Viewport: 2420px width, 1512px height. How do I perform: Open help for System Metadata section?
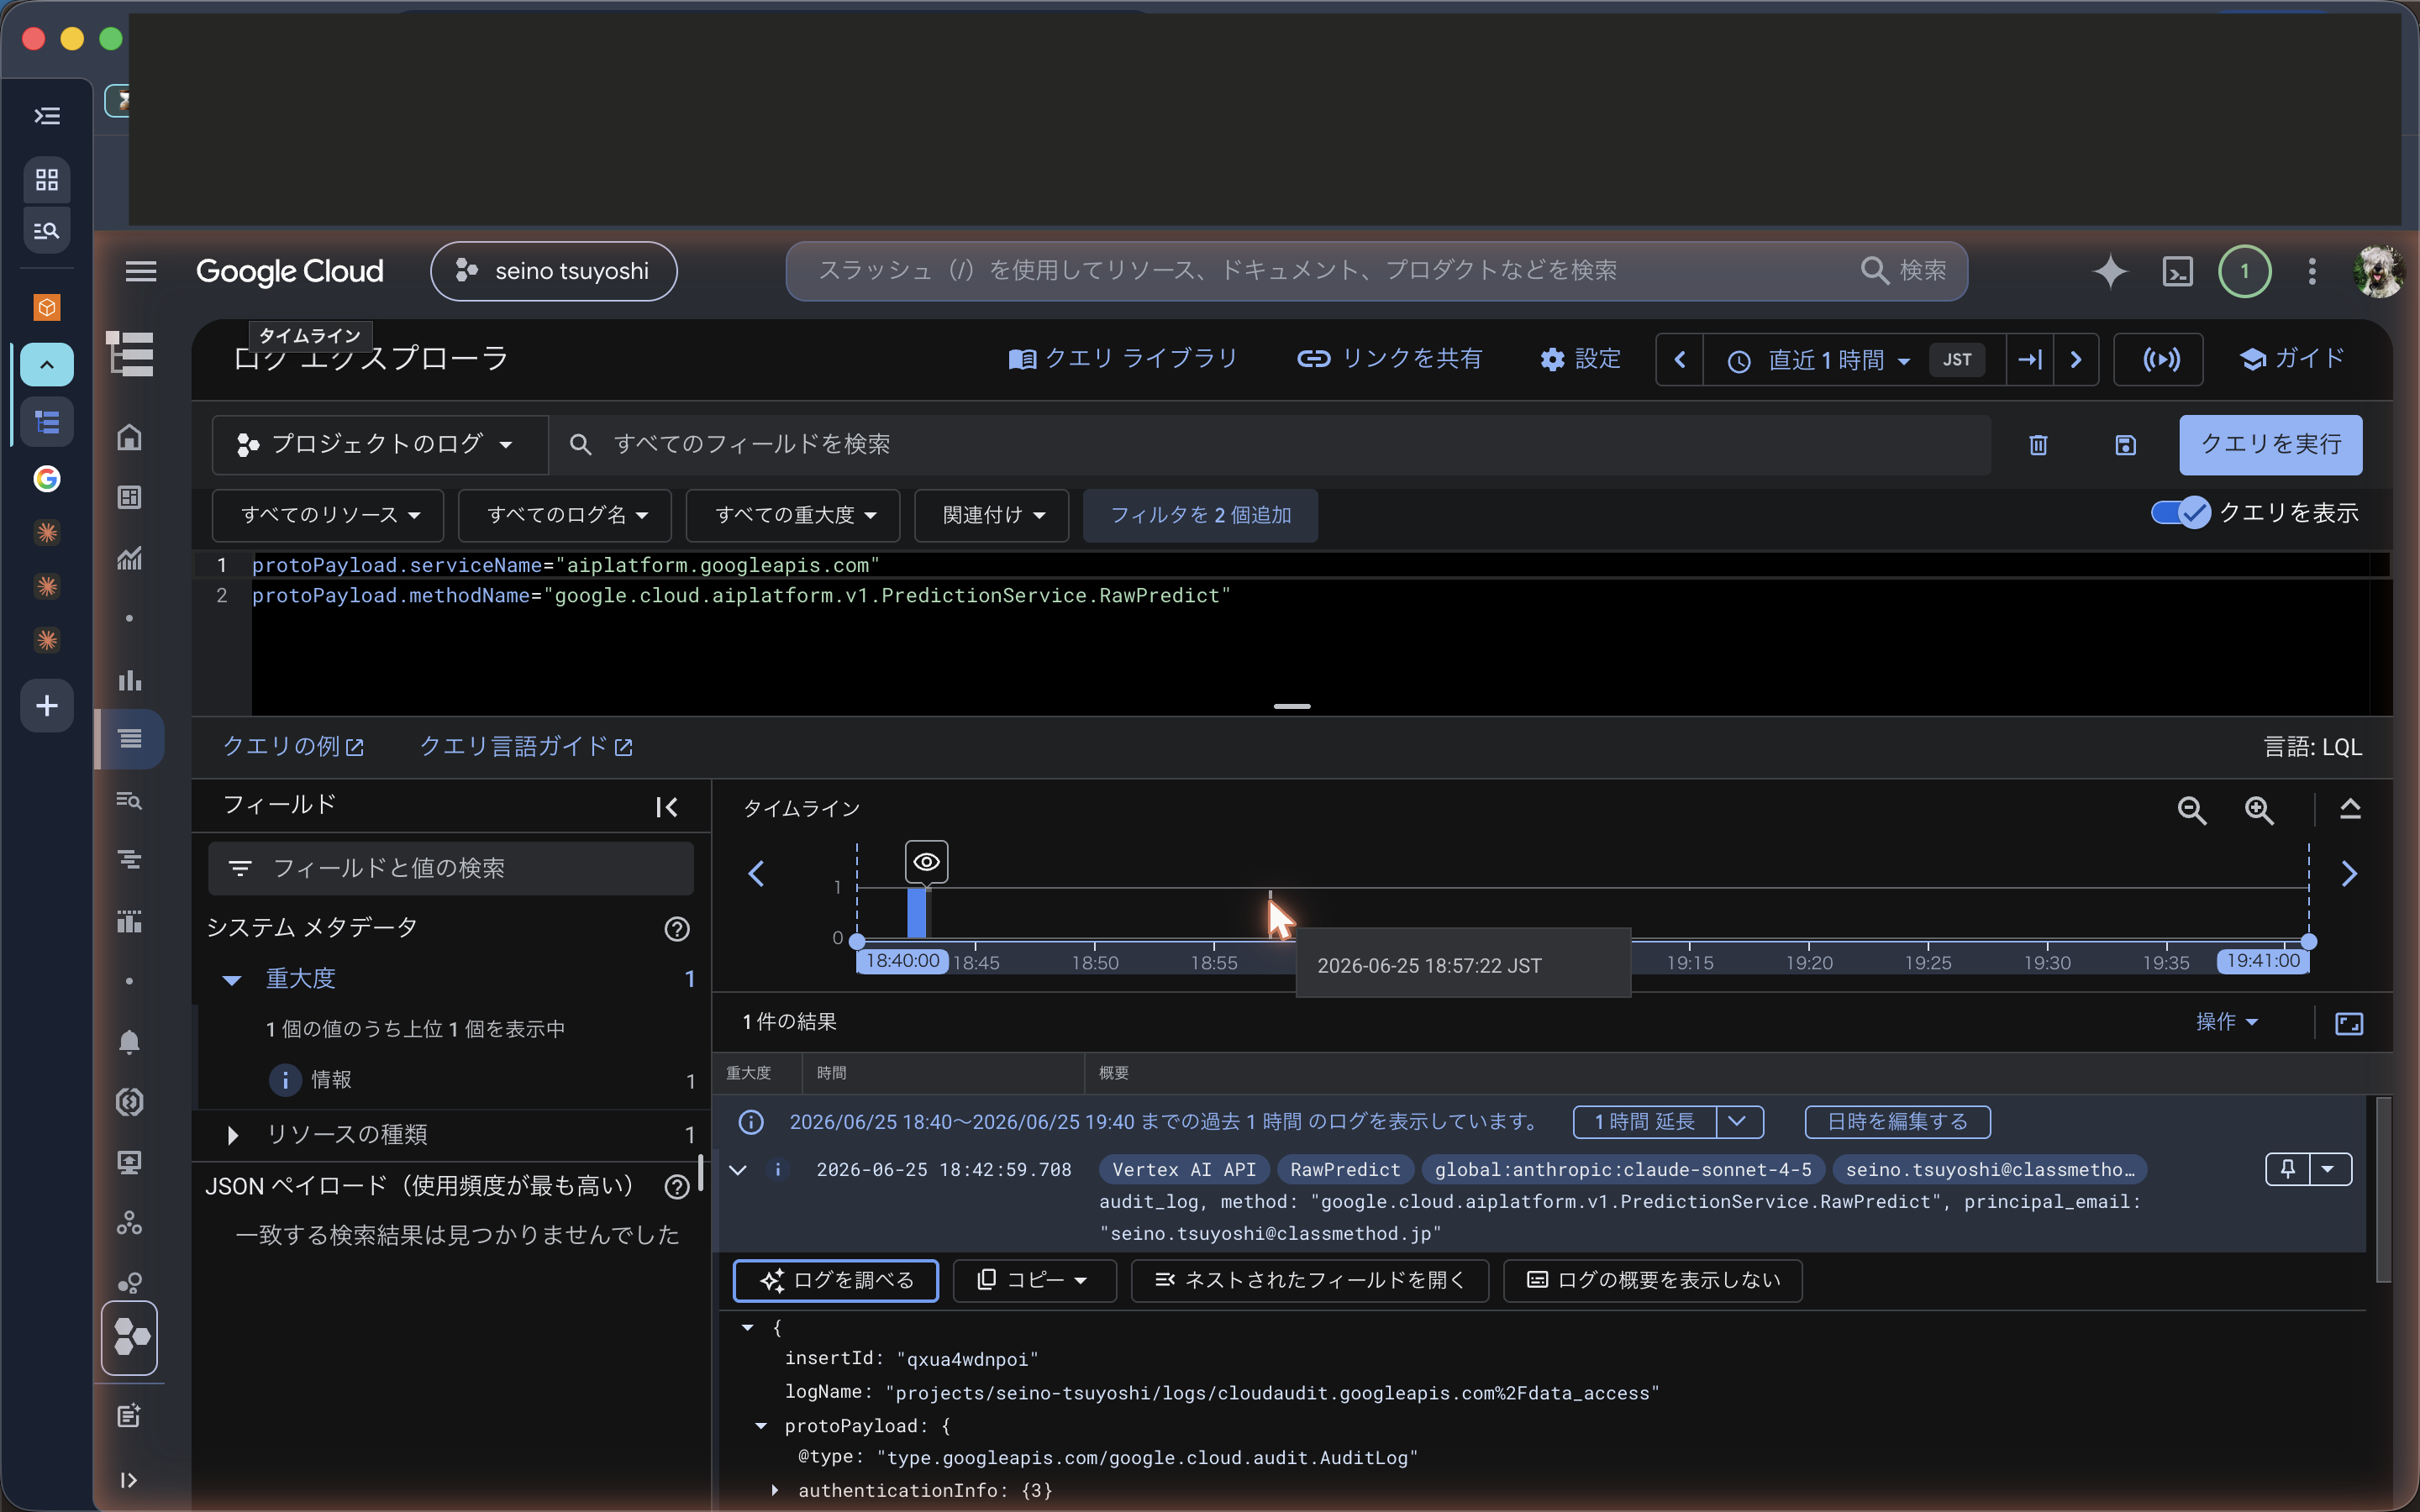(677, 929)
